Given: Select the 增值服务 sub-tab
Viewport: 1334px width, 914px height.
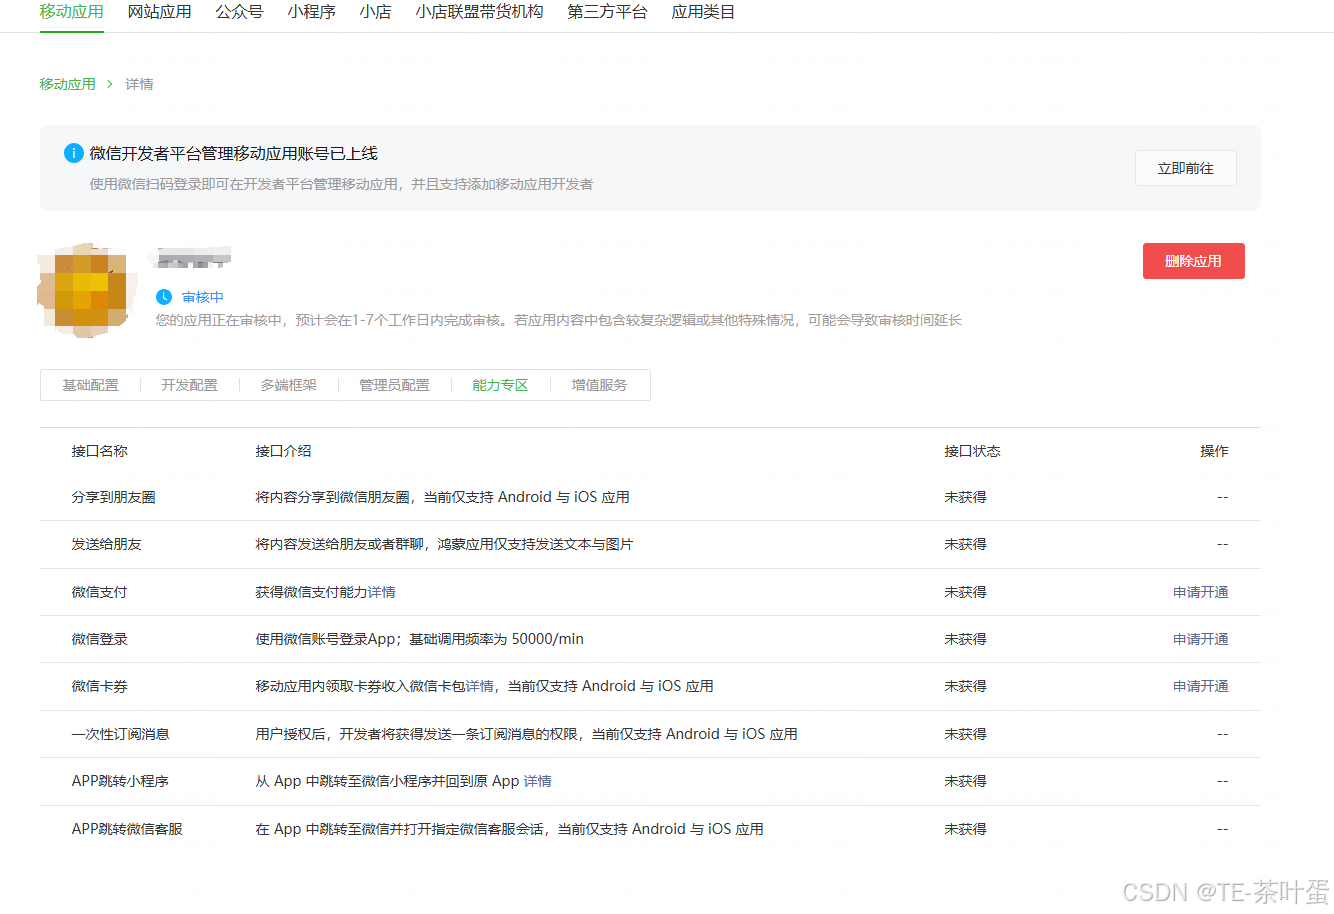Looking at the screenshot, I should pyautogui.click(x=600, y=385).
